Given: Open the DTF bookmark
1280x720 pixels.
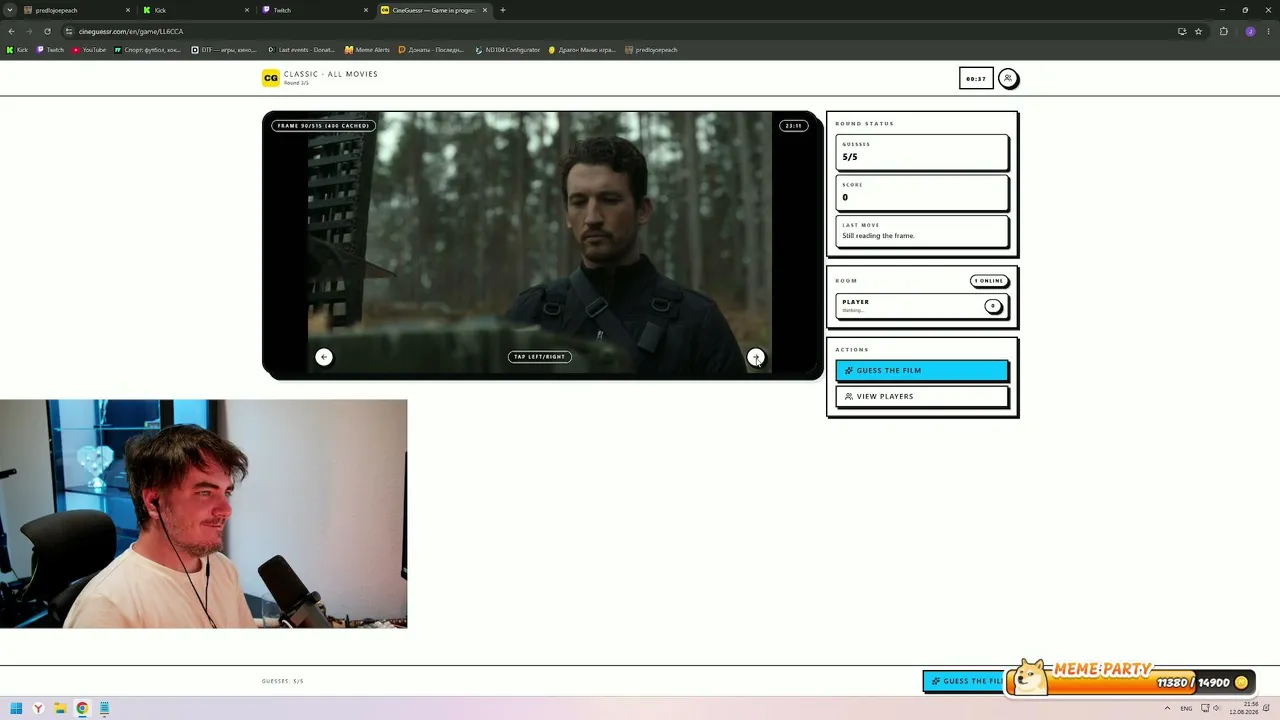Looking at the screenshot, I should (224, 50).
